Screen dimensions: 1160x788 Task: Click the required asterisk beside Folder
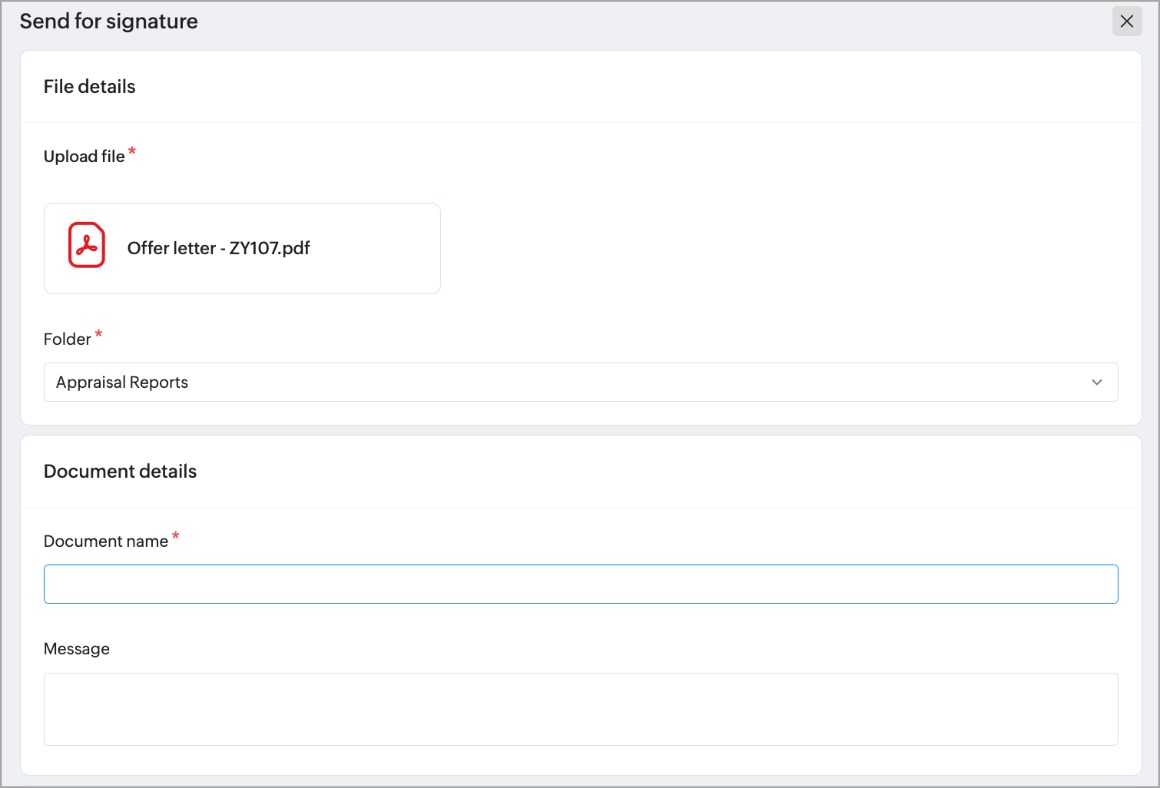[98, 336]
